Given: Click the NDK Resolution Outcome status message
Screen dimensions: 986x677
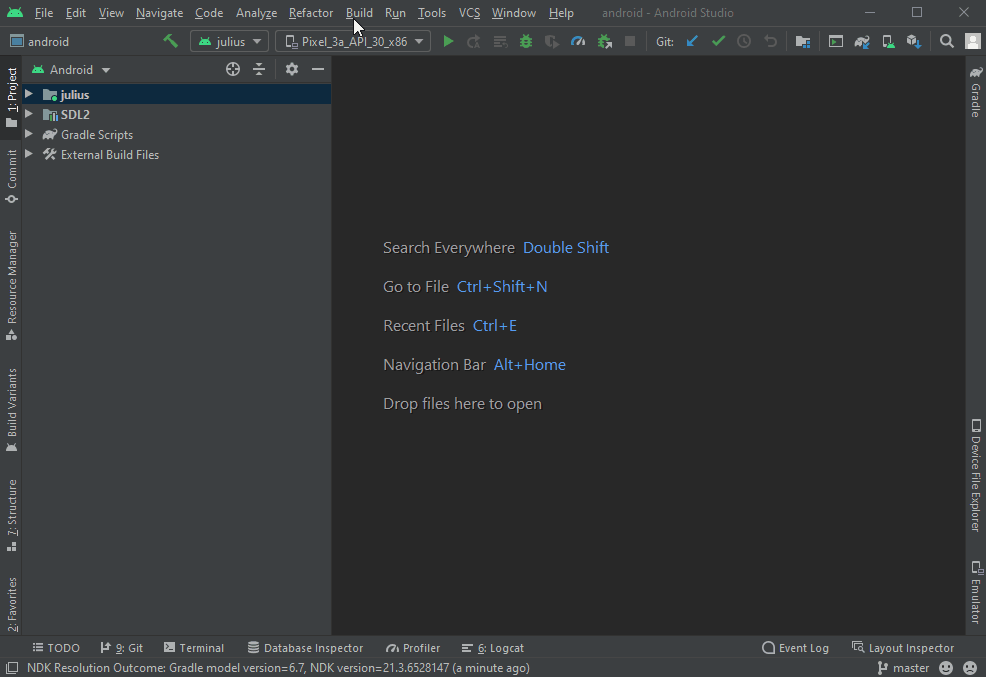Looking at the screenshot, I should 278,668.
